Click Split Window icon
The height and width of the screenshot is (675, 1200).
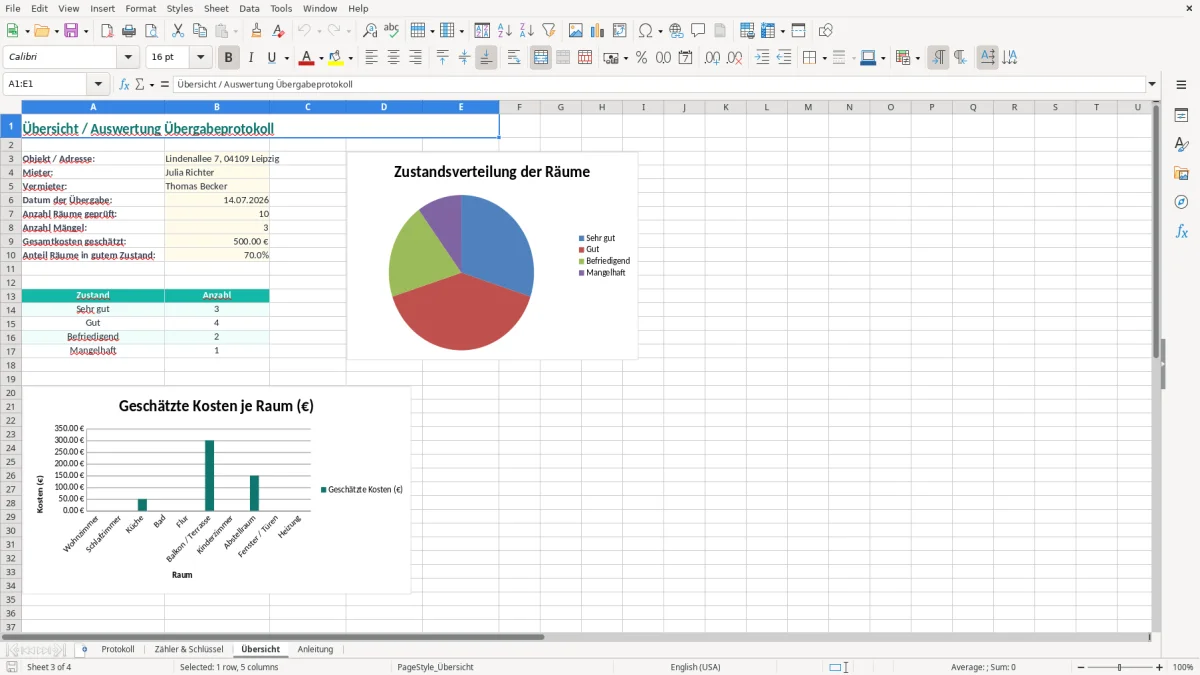point(798,31)
